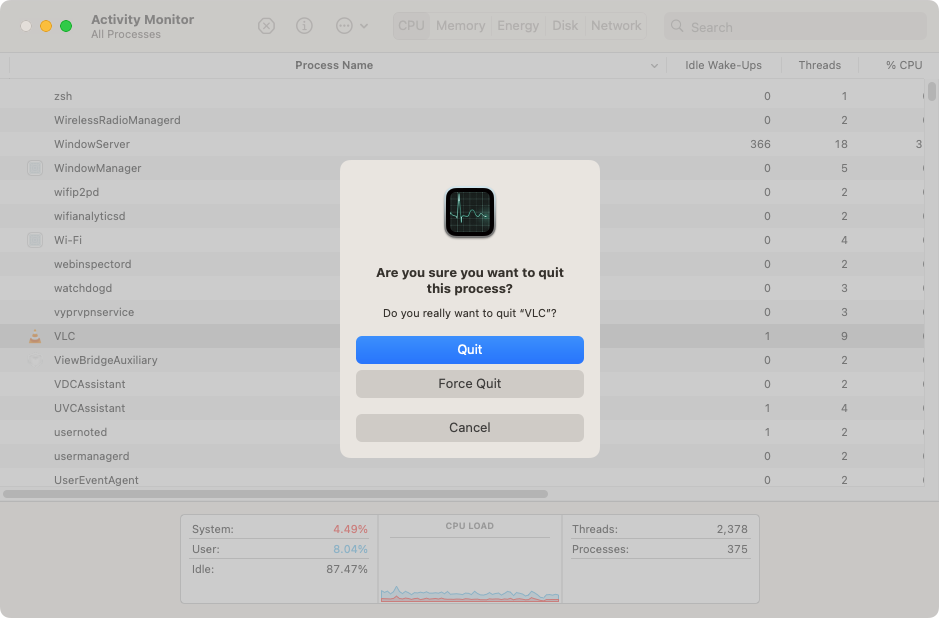The height and width of the screenshot is (618, 939).
Task: Click the System 4.49% value
Action: 350,529
